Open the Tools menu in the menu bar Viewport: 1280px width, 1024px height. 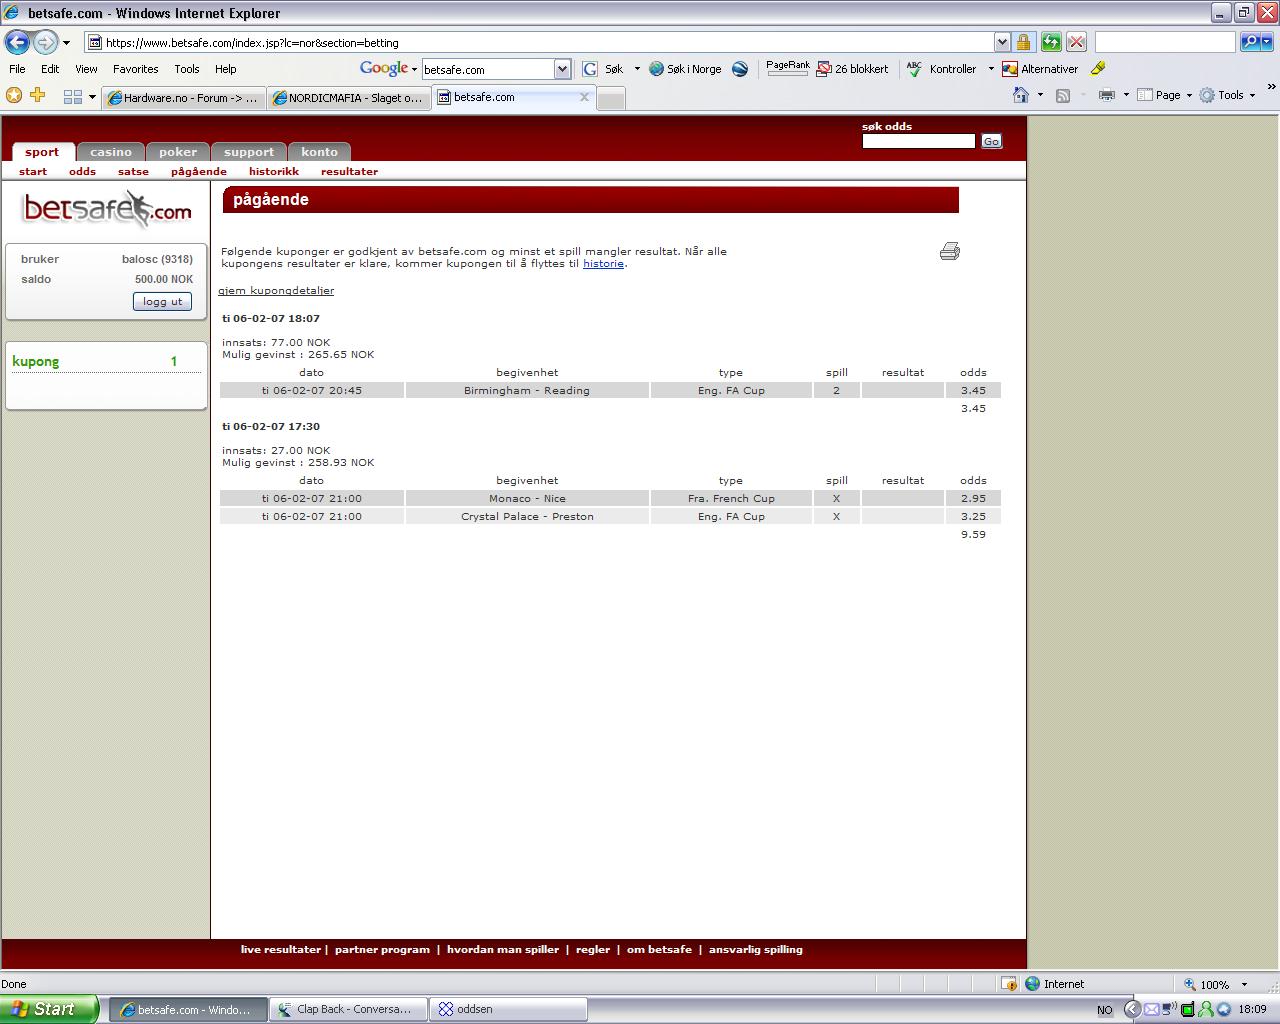[x=187, y=69]
